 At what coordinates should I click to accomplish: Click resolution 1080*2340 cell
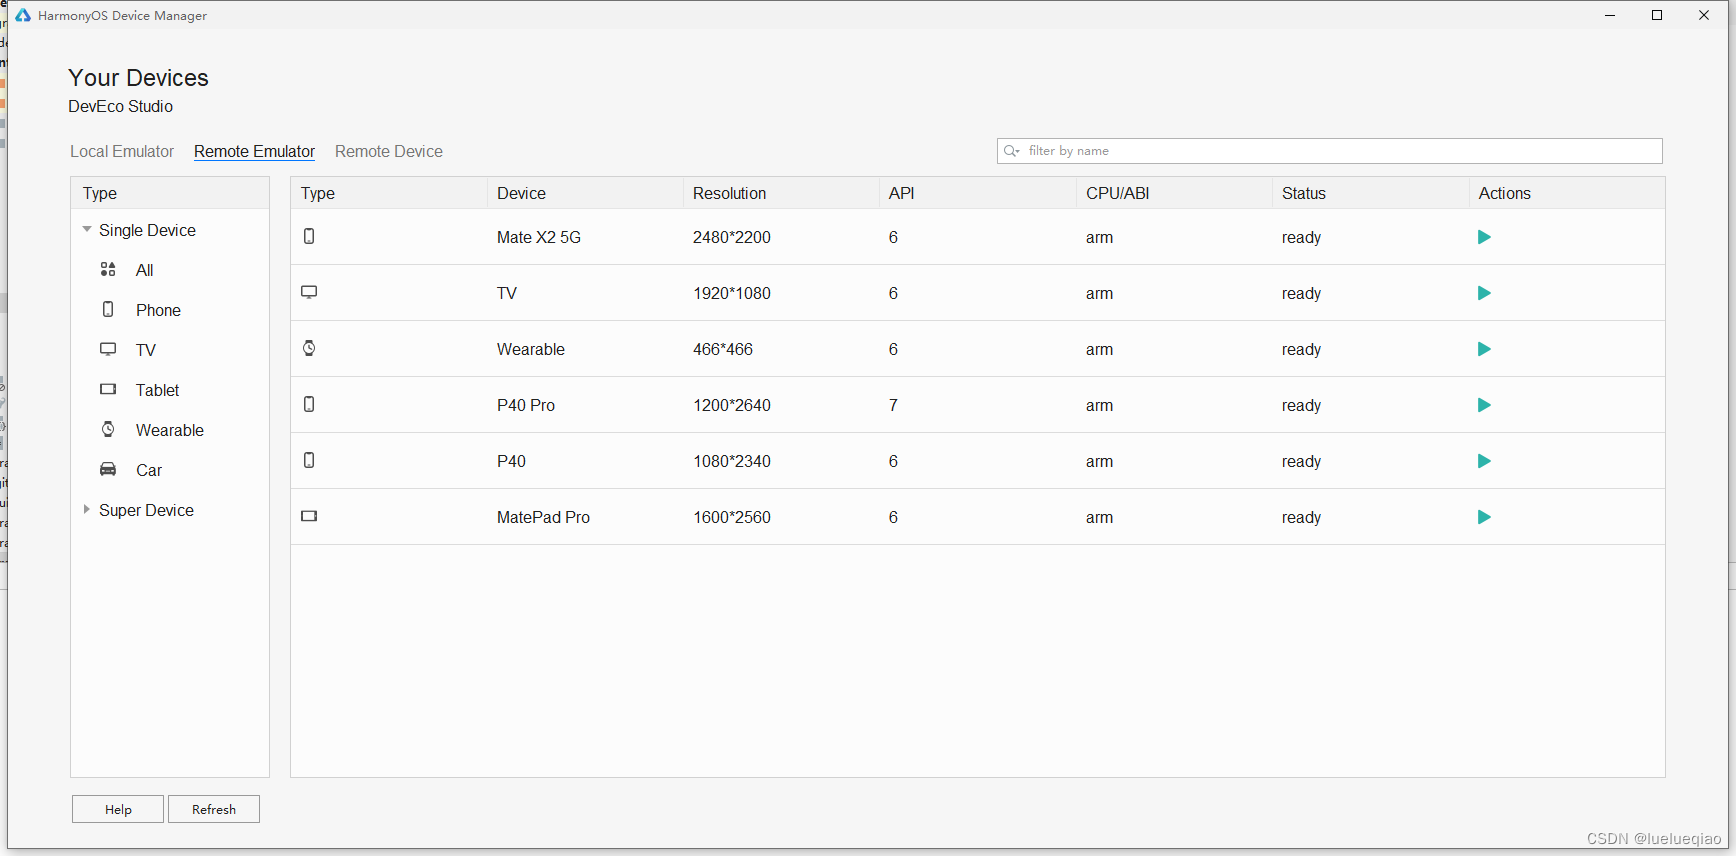(x=732, y=461)
